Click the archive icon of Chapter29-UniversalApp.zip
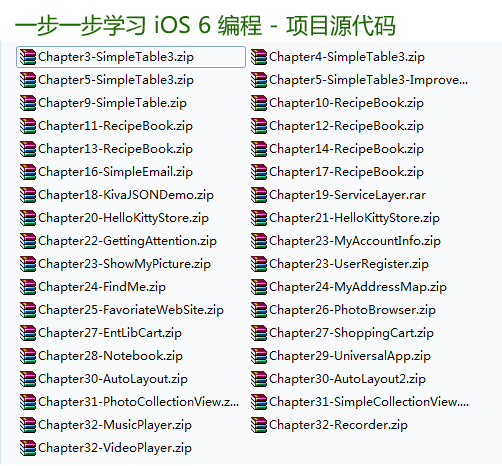The width and height of the screenshot is (502, 466). pyautogui.click(x=259, y=356)
